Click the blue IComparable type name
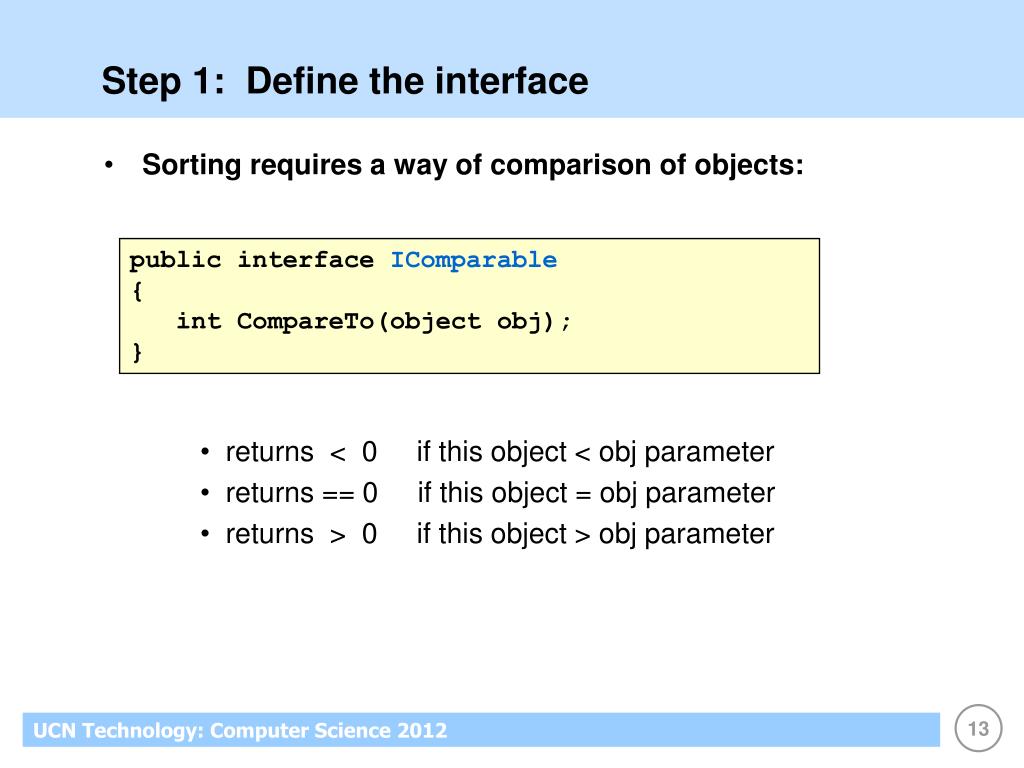The width and height of the screenshot is (1024, 768). click(x=473, y=260)
